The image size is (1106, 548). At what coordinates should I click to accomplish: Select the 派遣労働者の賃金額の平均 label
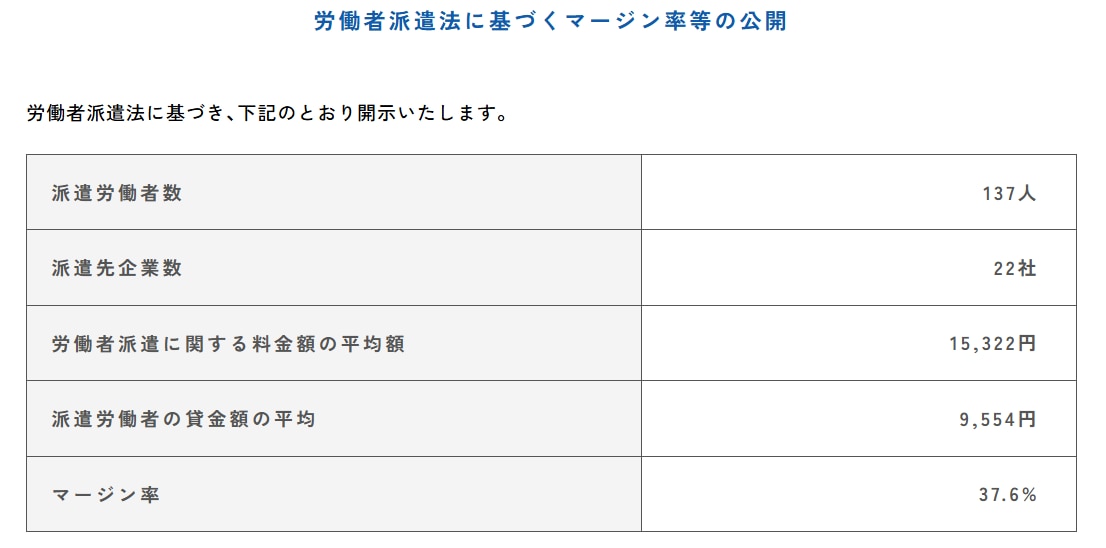[184, 419]
